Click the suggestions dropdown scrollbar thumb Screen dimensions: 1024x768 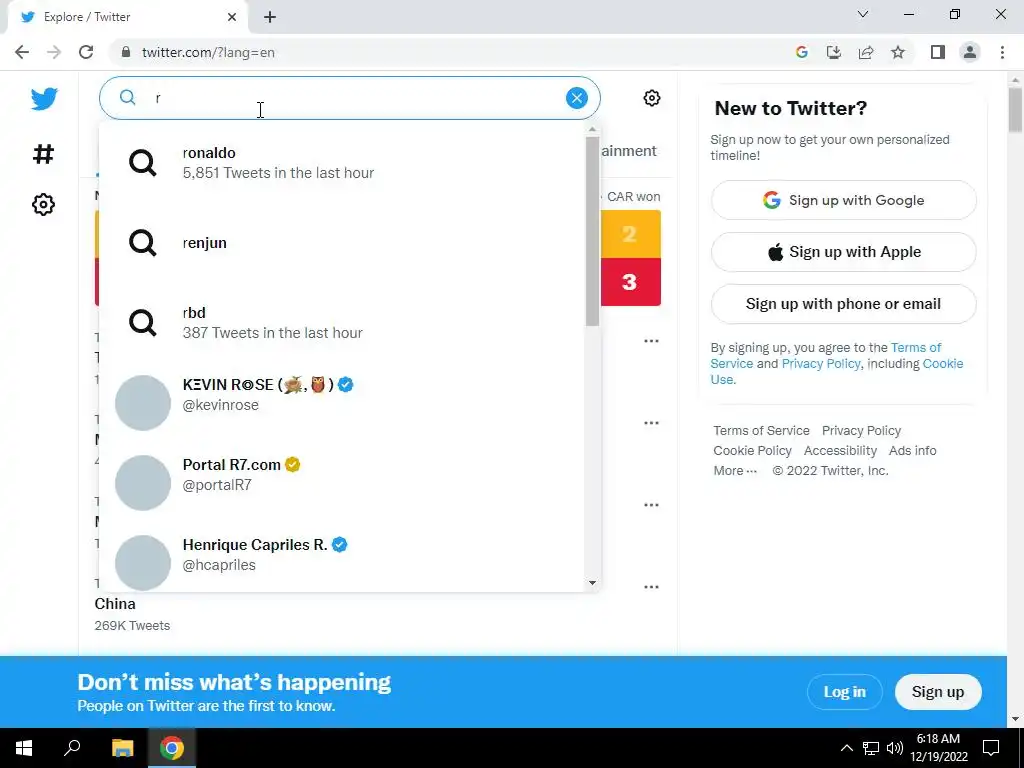point(592,232)
